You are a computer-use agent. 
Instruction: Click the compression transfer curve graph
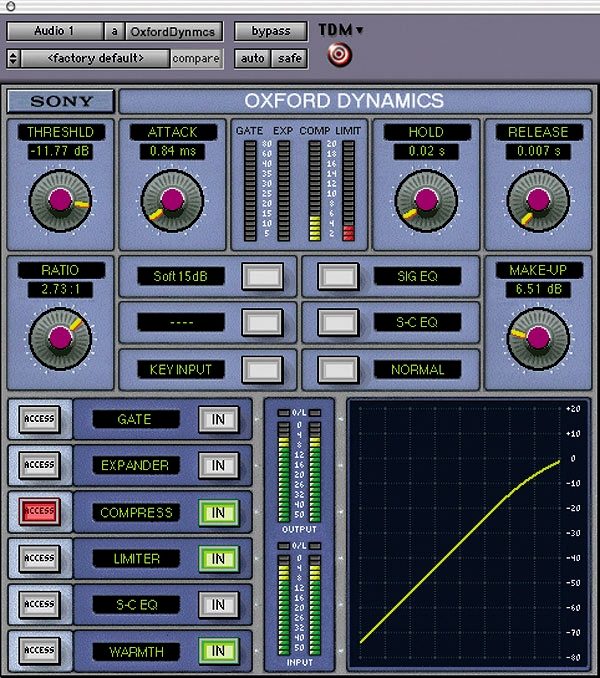tap(468, 534)
